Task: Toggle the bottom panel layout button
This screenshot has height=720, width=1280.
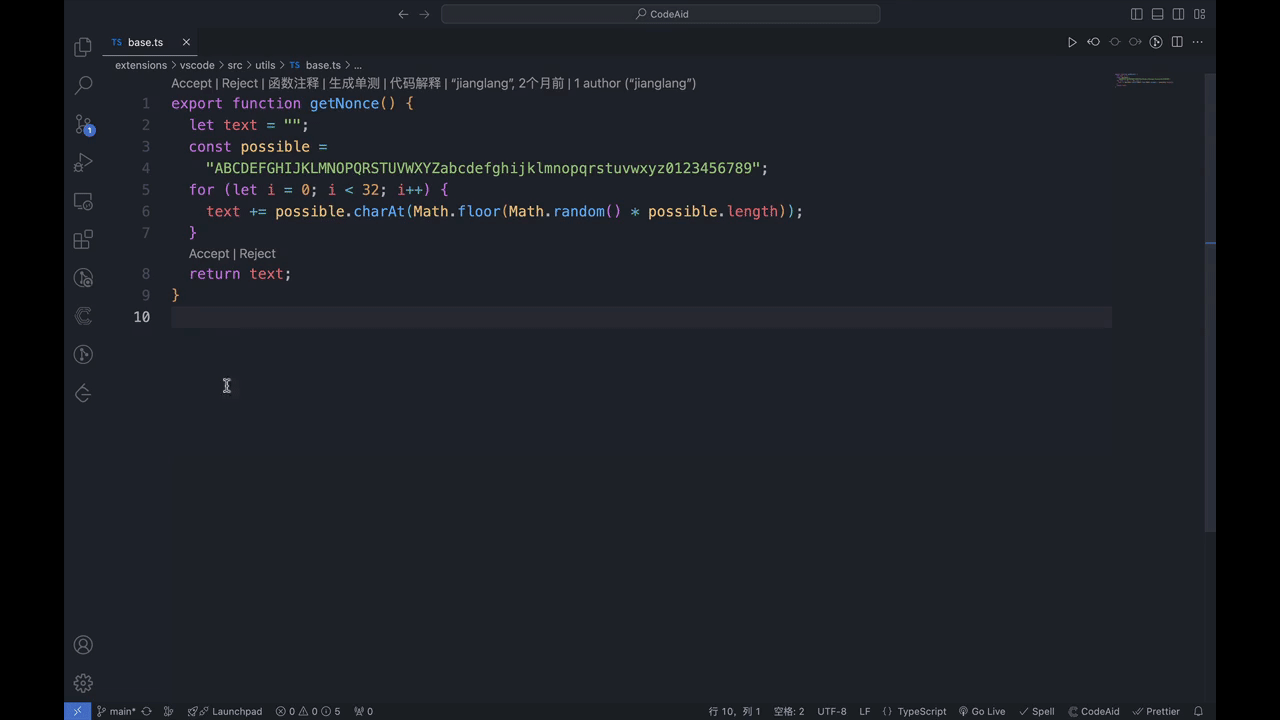Action: (x=1158, y=14)
